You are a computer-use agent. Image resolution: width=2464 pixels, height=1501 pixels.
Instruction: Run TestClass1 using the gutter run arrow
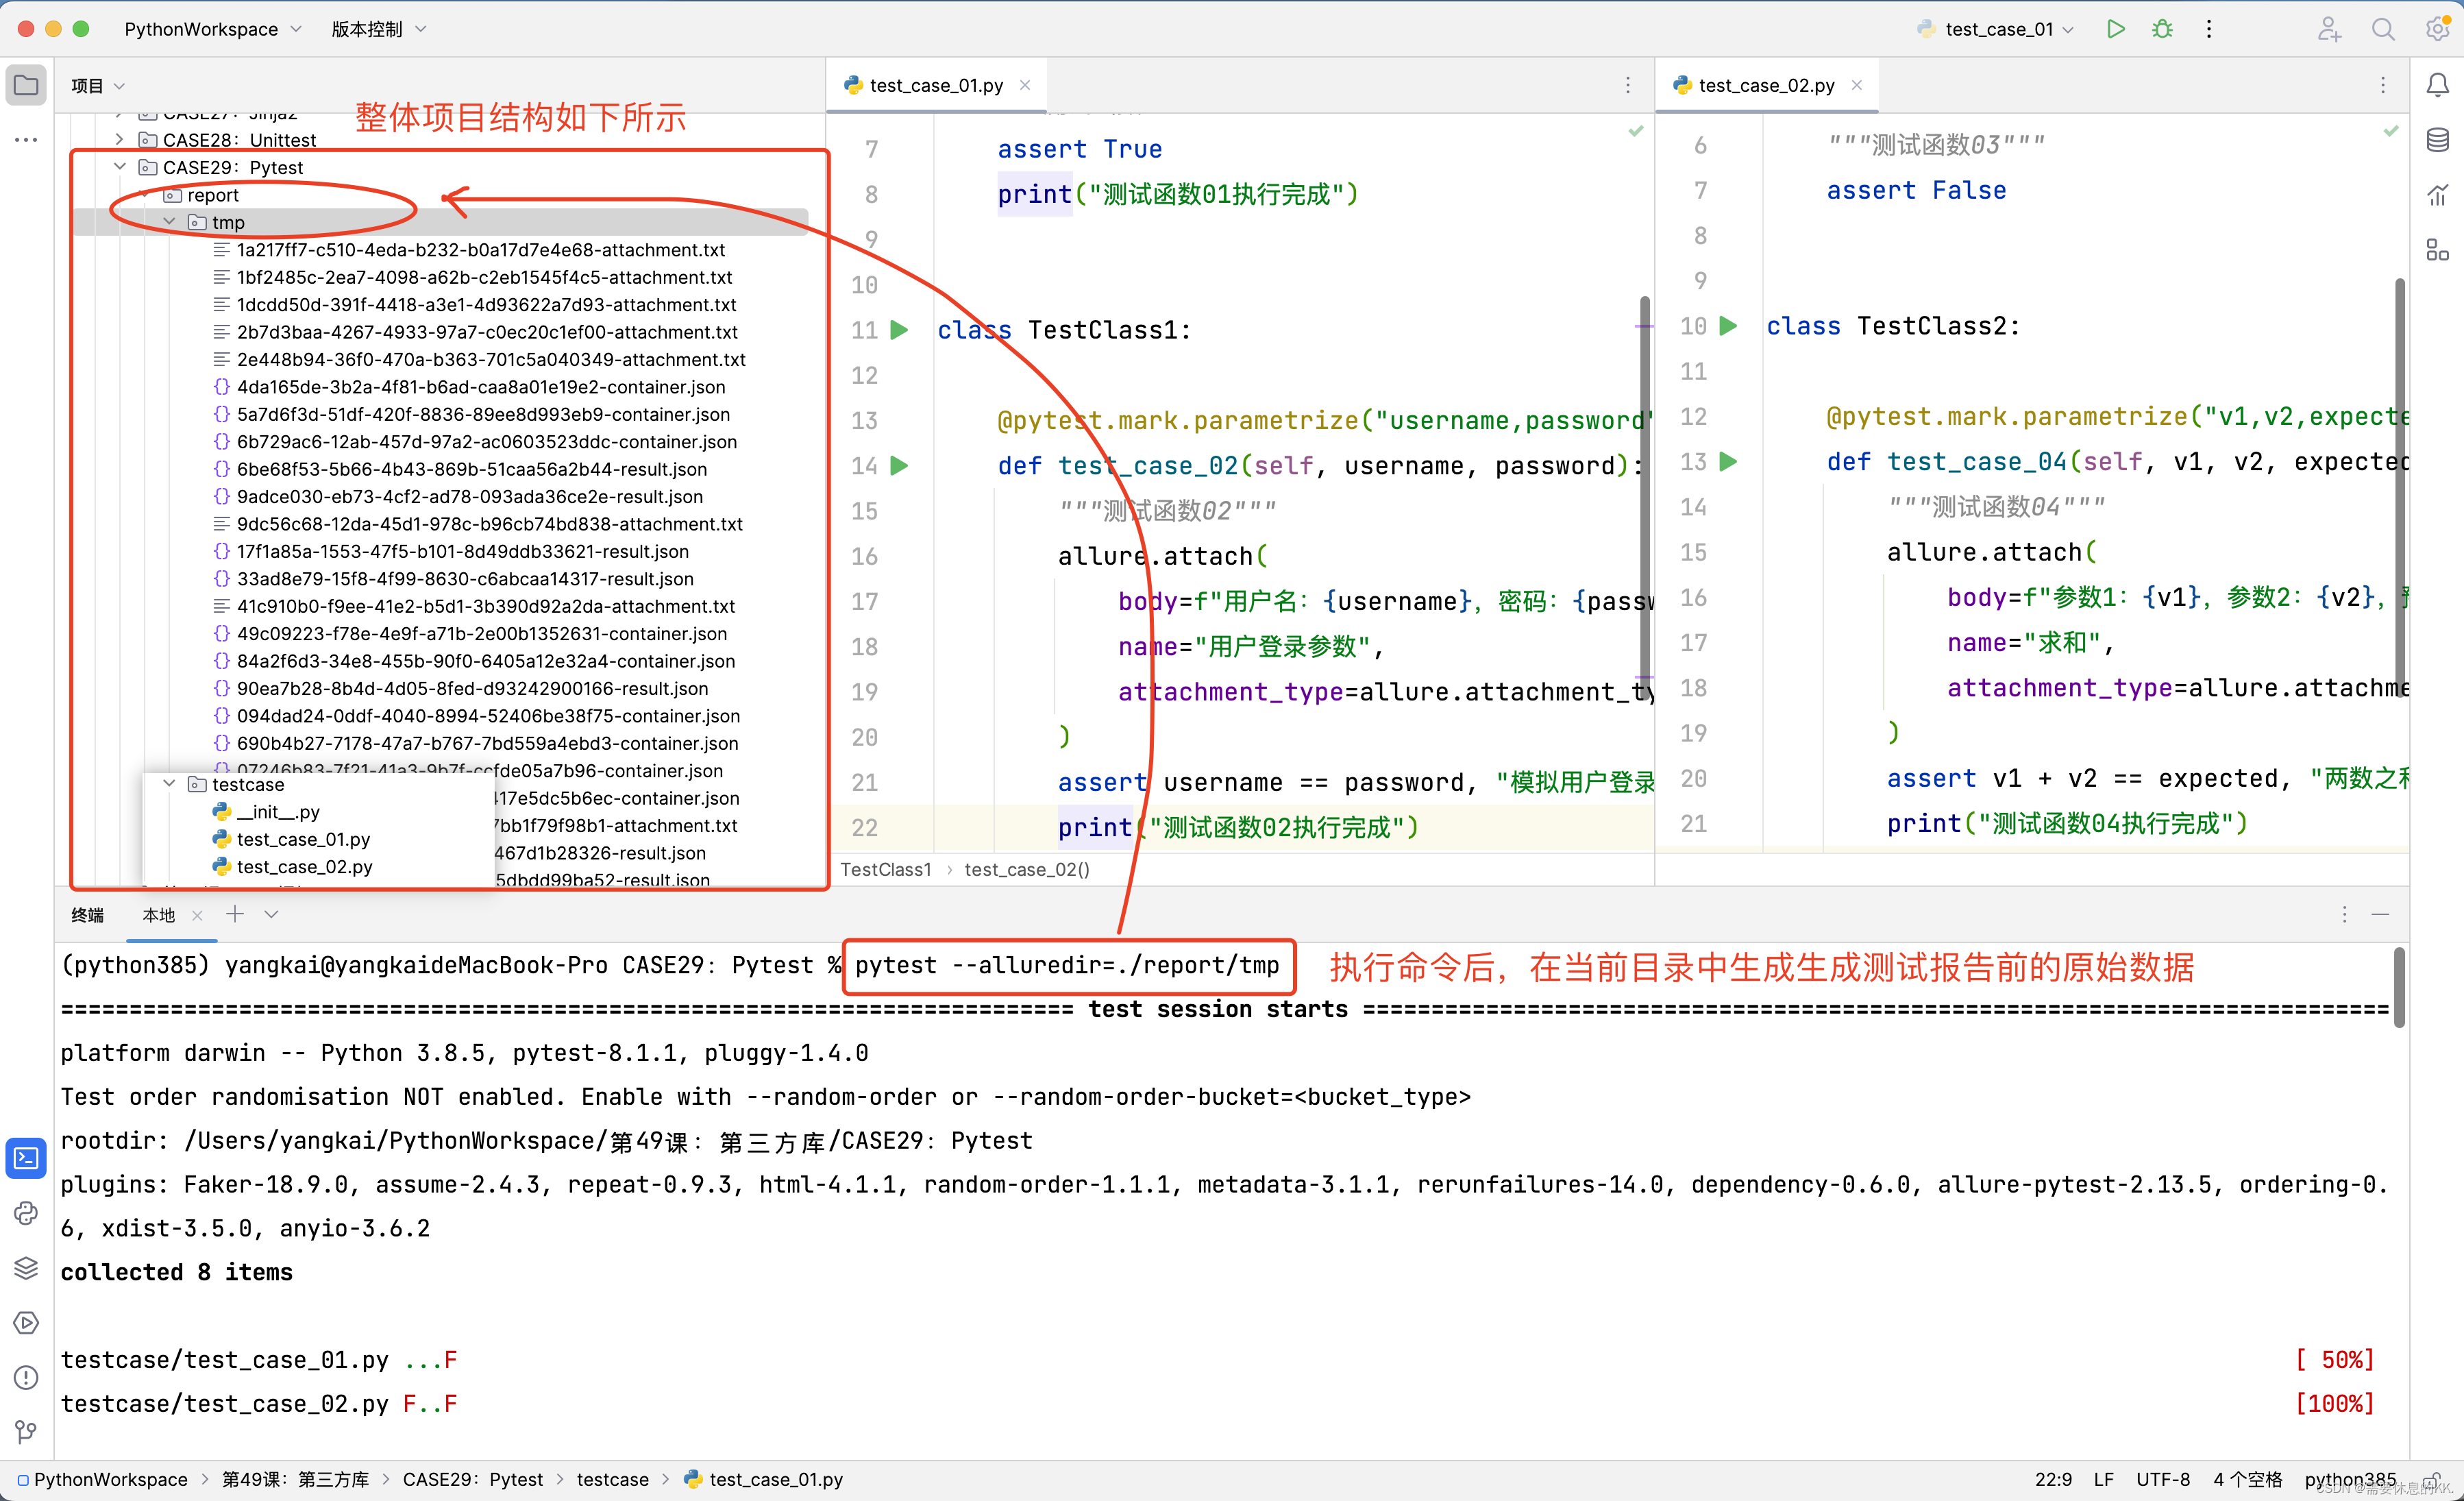[x=899, y=330]
